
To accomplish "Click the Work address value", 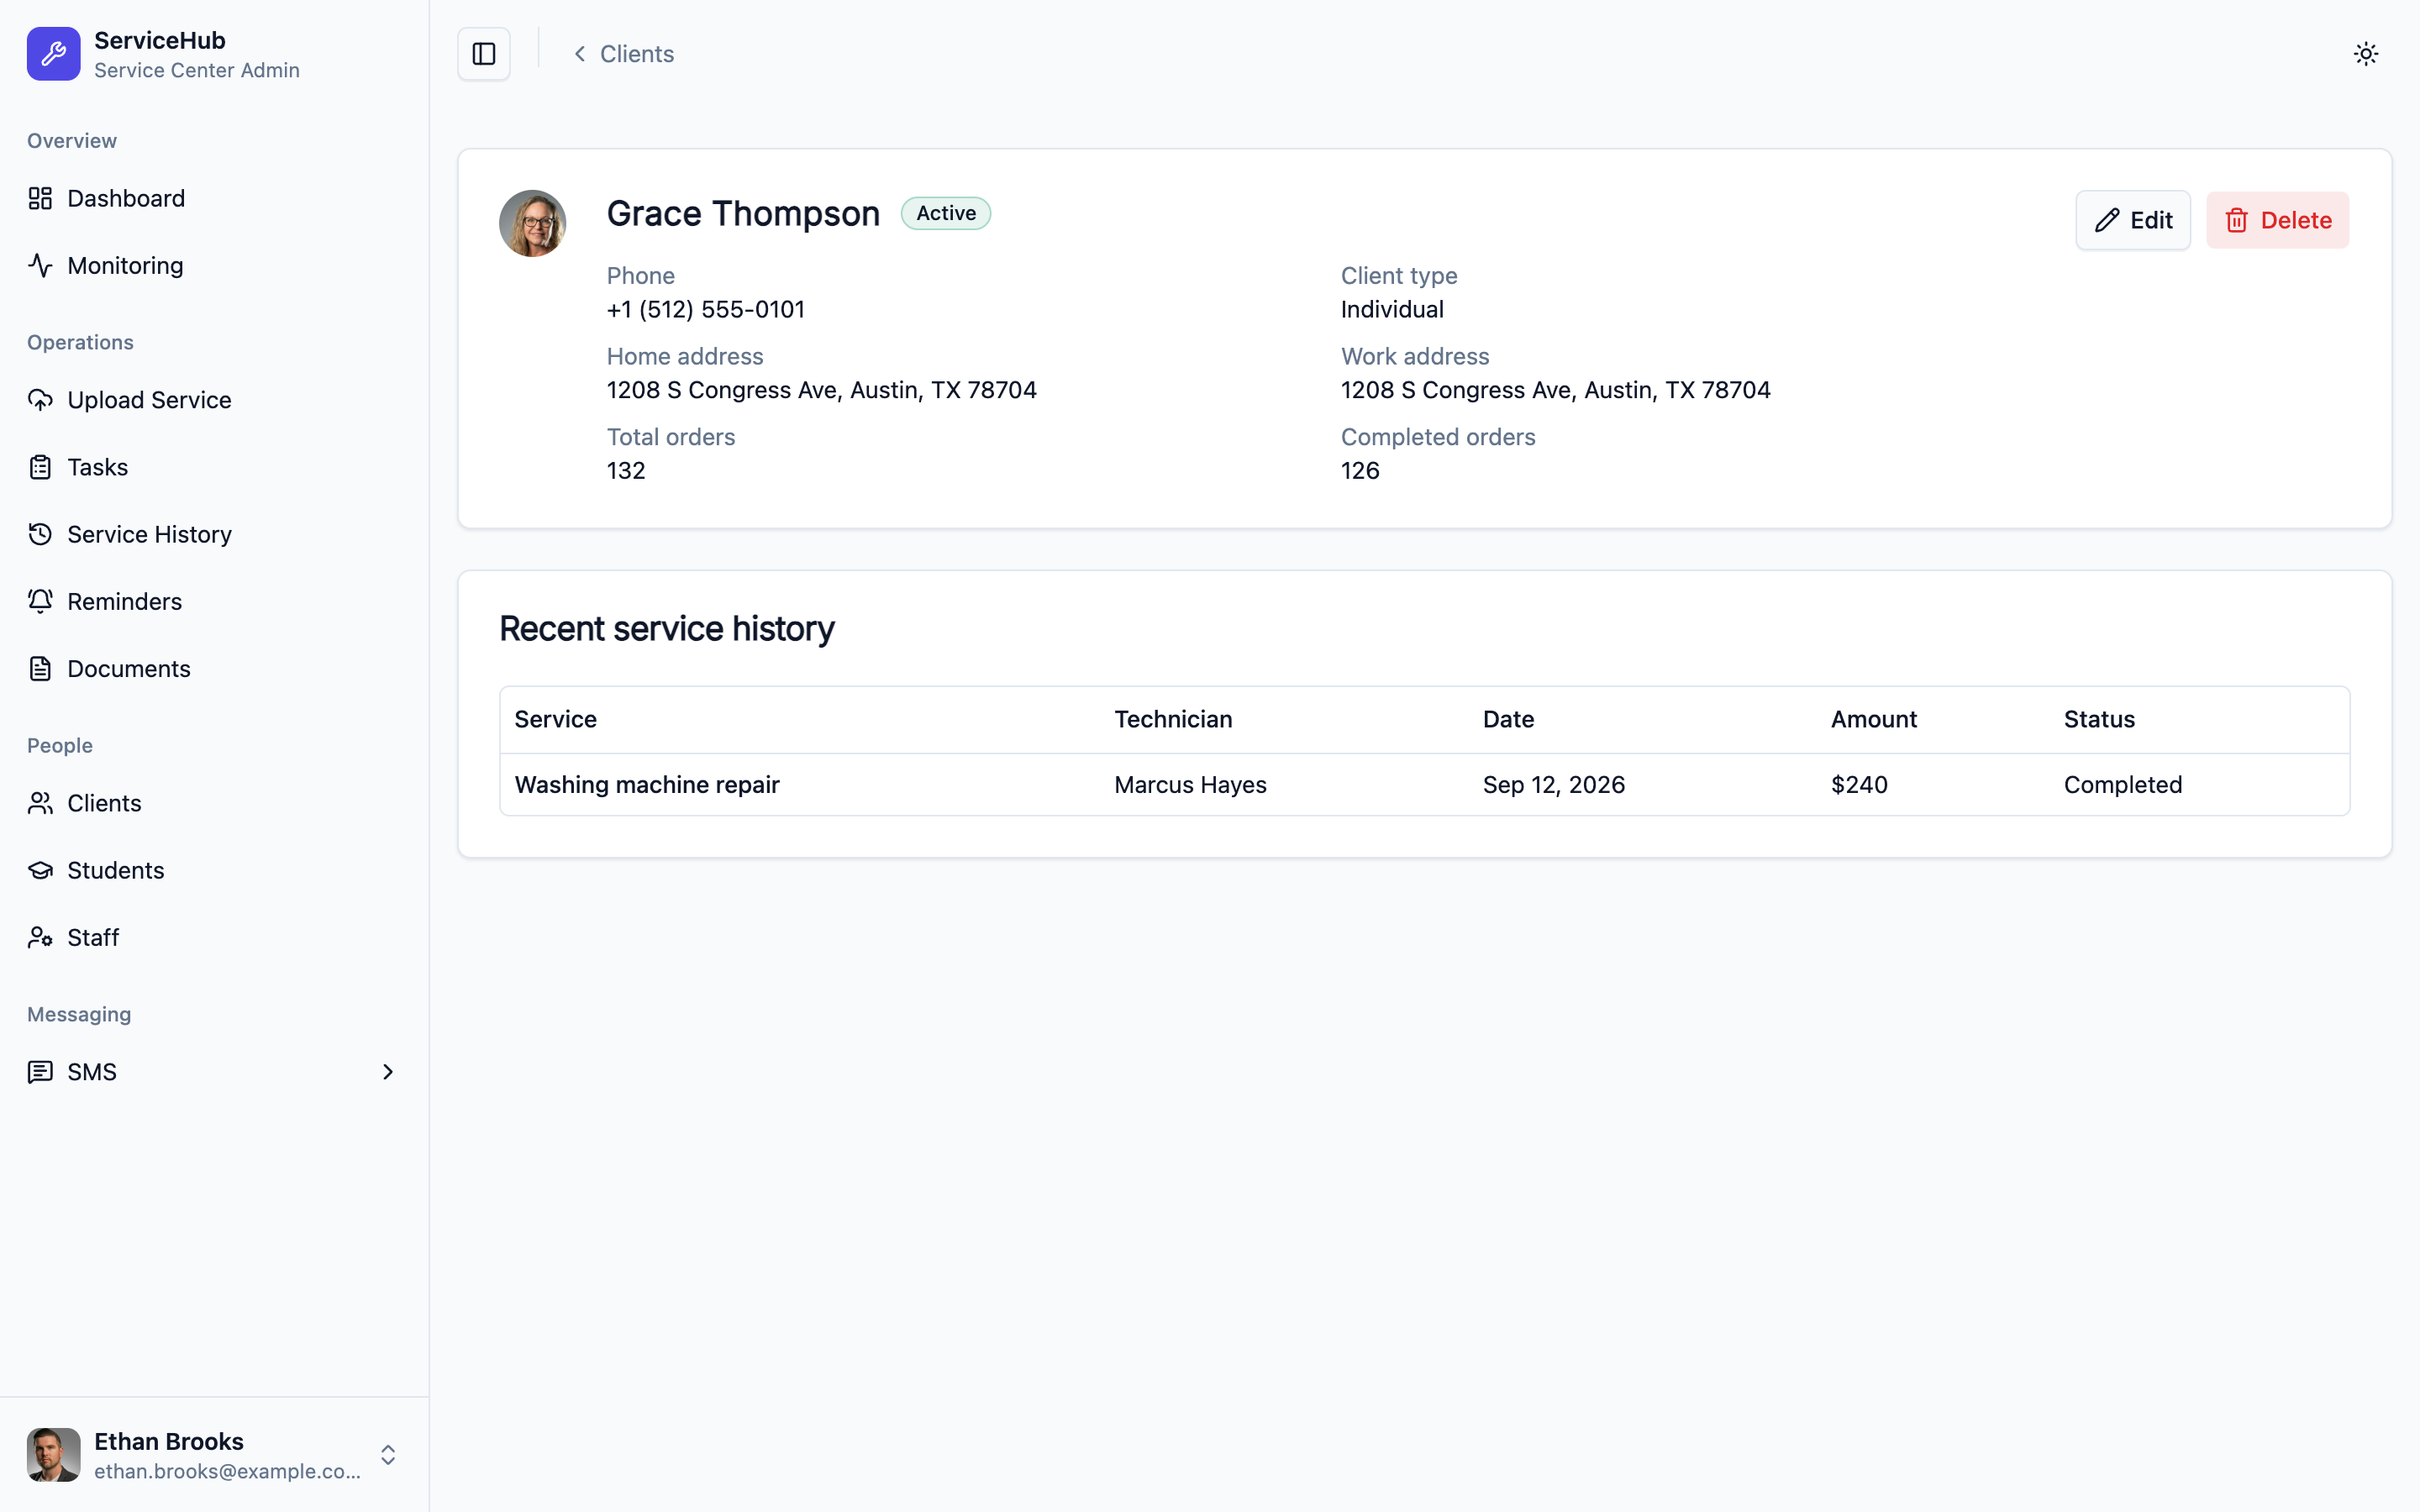I will tap(1555, 390).
